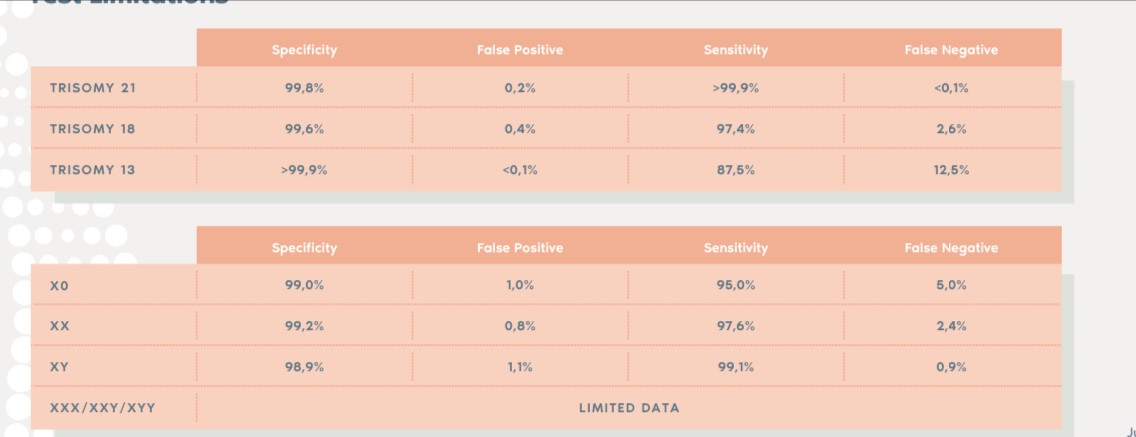Click the 0,9% false negative cell for XY

pyautogui.click(x=951, y=367)
